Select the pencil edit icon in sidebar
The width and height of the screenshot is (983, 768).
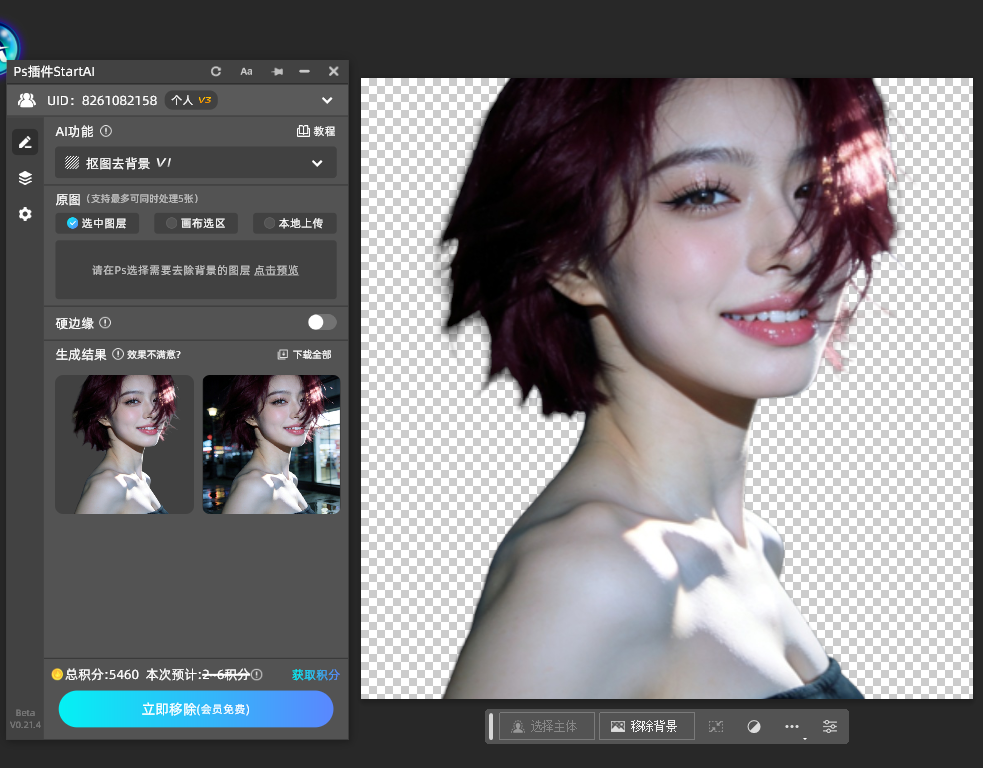(x=25, y=142)
